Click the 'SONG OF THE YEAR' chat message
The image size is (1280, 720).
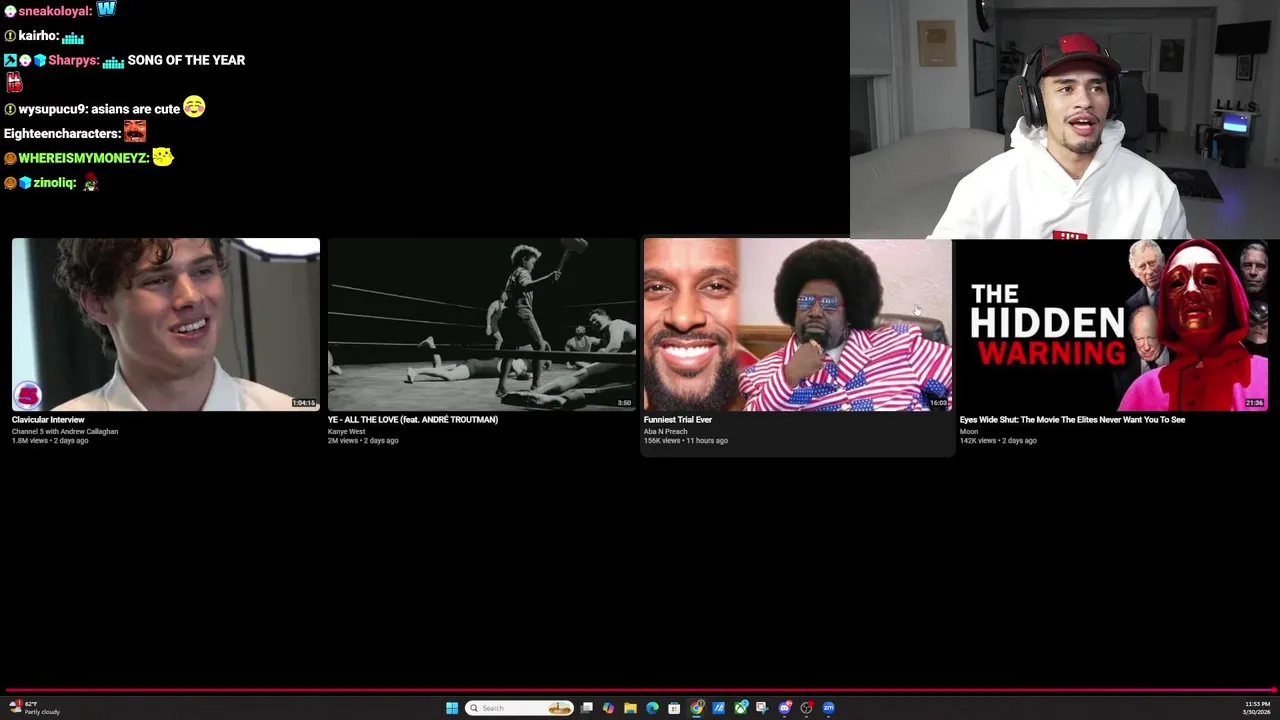(186, 60)
